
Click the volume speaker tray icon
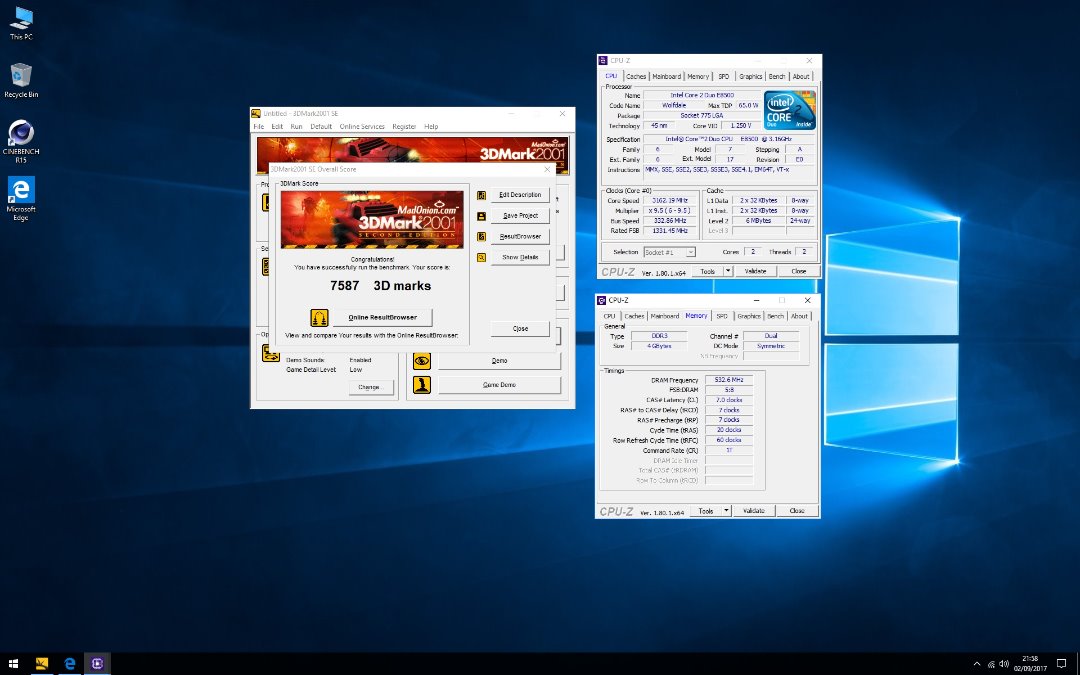point(1004,664)
